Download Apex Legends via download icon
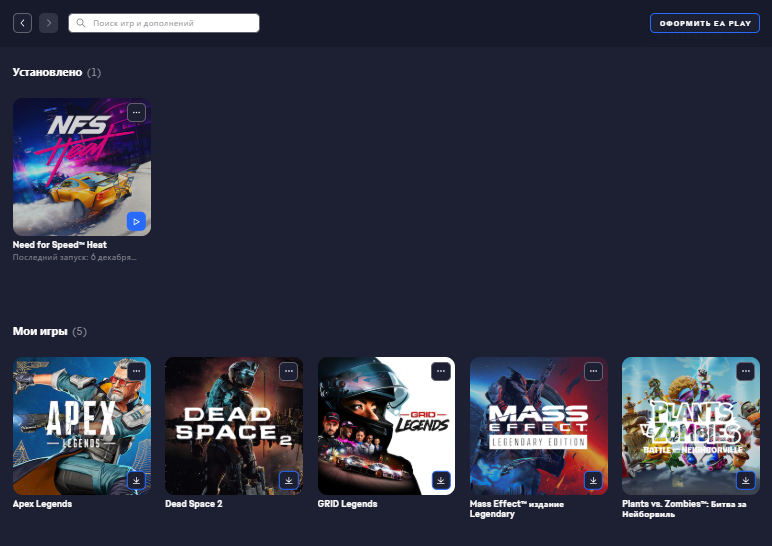 pyautogui.click(x=136, y=480)
